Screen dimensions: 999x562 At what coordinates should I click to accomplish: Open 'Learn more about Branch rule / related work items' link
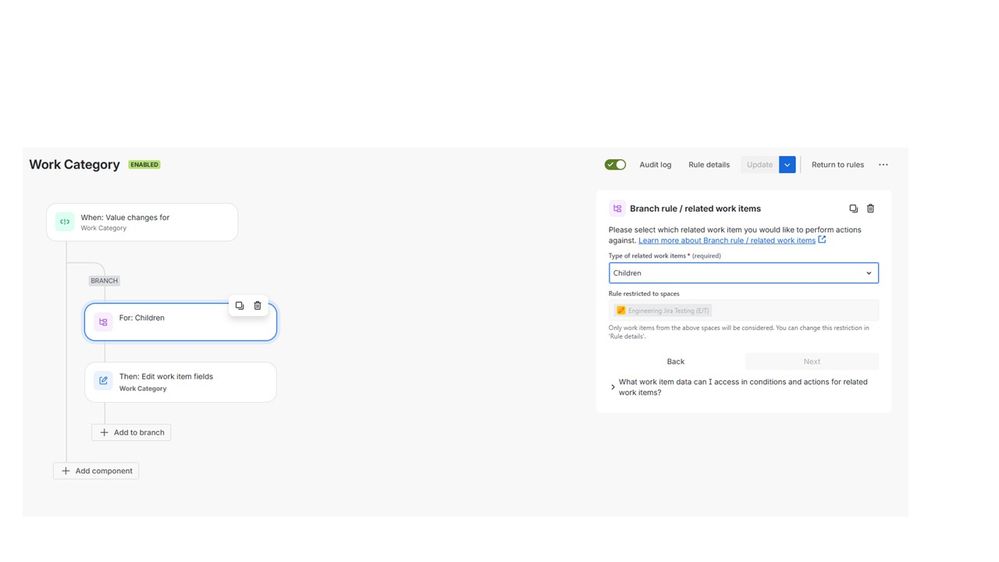point(727,240)
